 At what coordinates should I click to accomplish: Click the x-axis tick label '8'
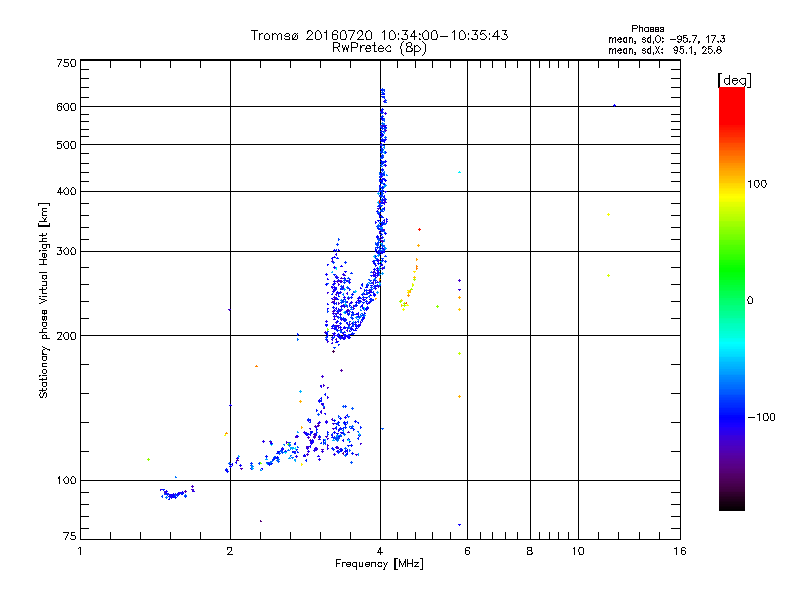coord(530,551)
